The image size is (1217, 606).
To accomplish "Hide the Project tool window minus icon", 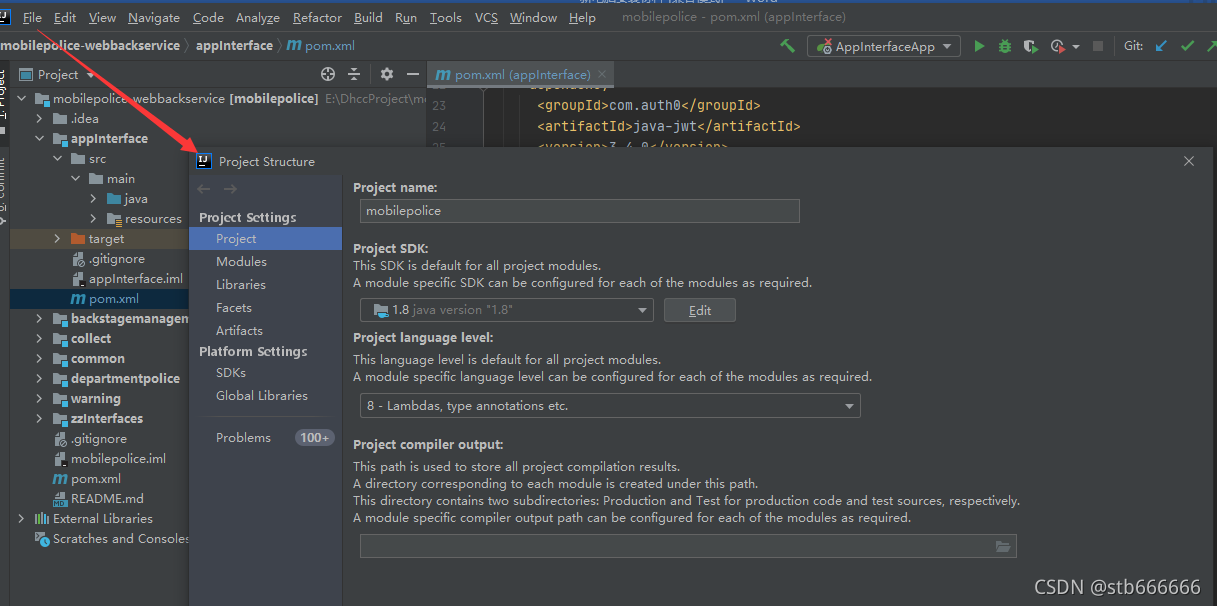I will click(412, 74).
